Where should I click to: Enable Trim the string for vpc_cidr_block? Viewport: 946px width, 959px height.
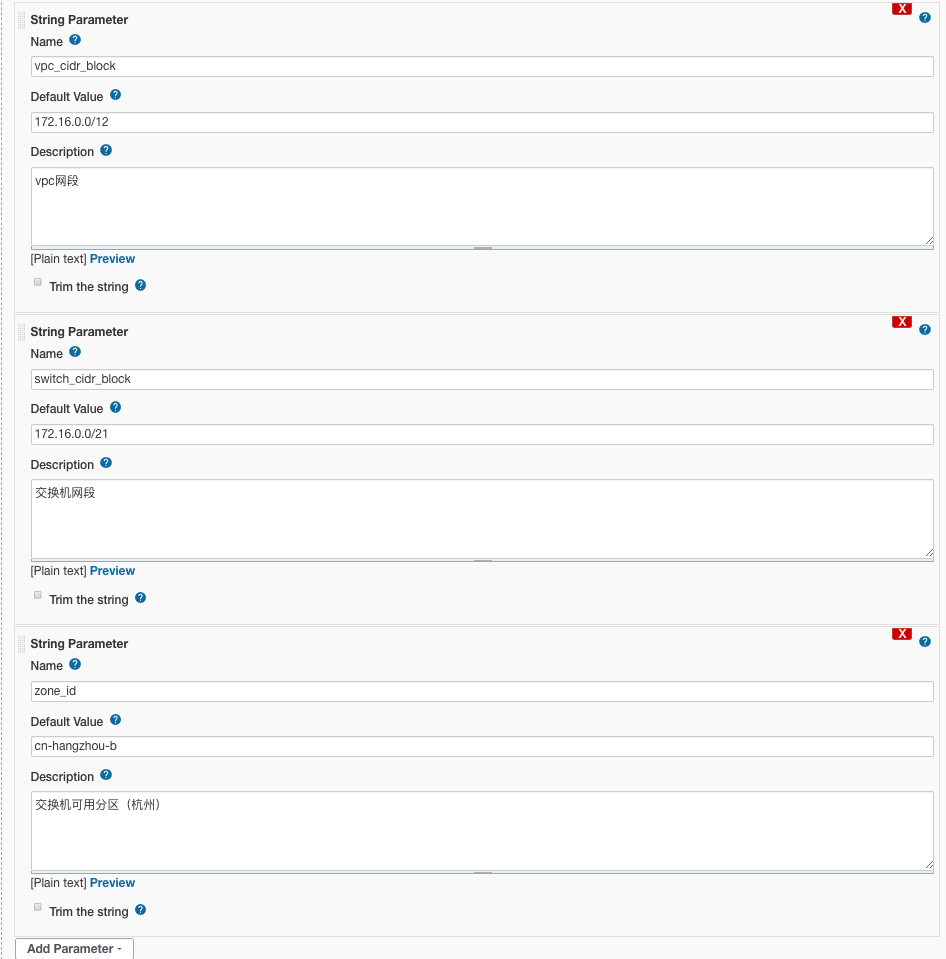pos(38,283)
